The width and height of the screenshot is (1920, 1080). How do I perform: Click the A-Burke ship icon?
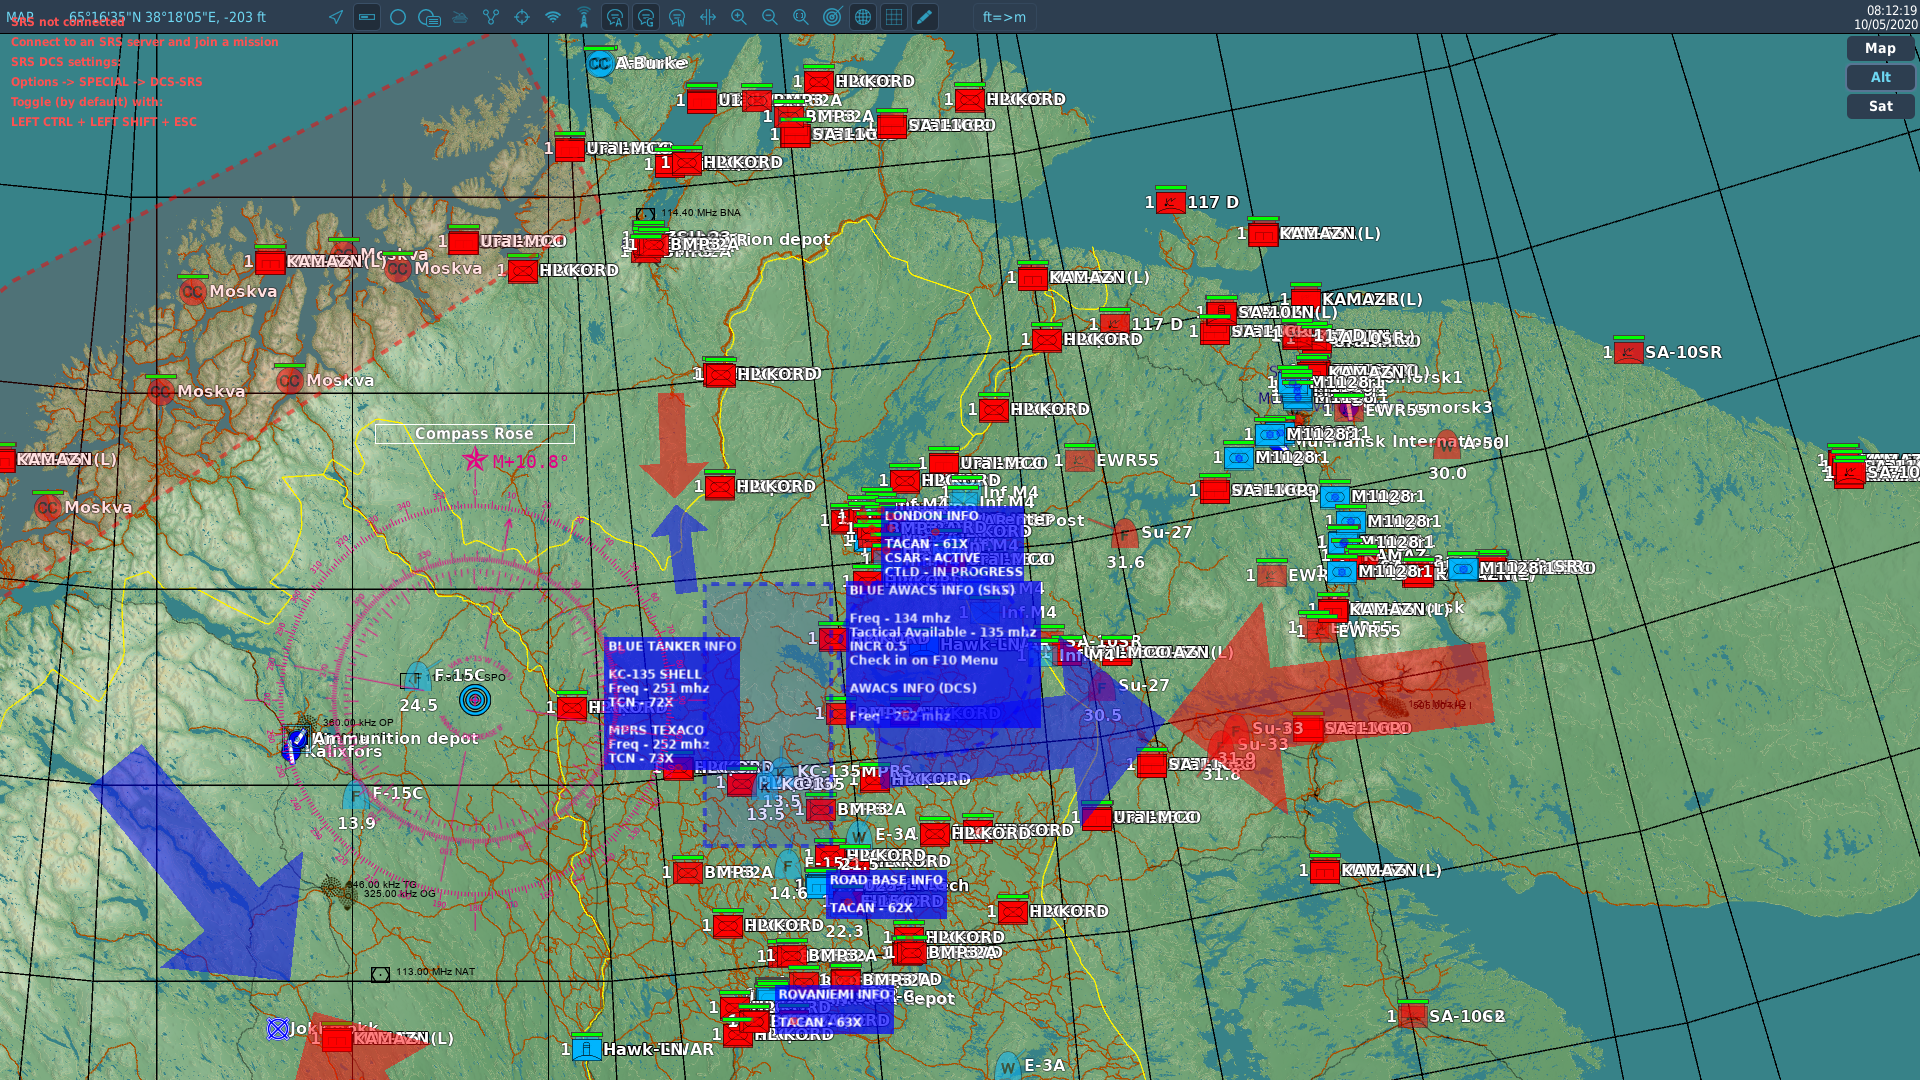(x=600, y=64)
